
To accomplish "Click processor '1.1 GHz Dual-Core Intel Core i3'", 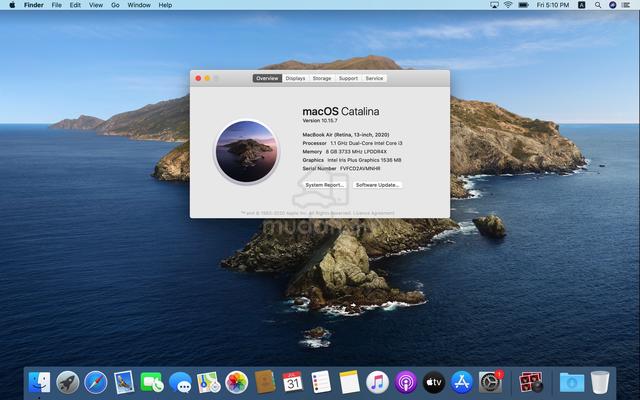I will [366, 143].
